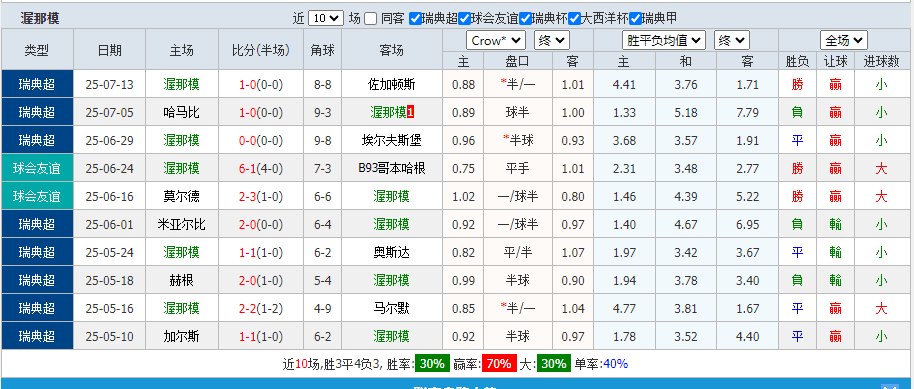Uncheck the 瑞典甲 filter checkbox
The width and height of the screenshot is (914, 389).
[635, 19]
